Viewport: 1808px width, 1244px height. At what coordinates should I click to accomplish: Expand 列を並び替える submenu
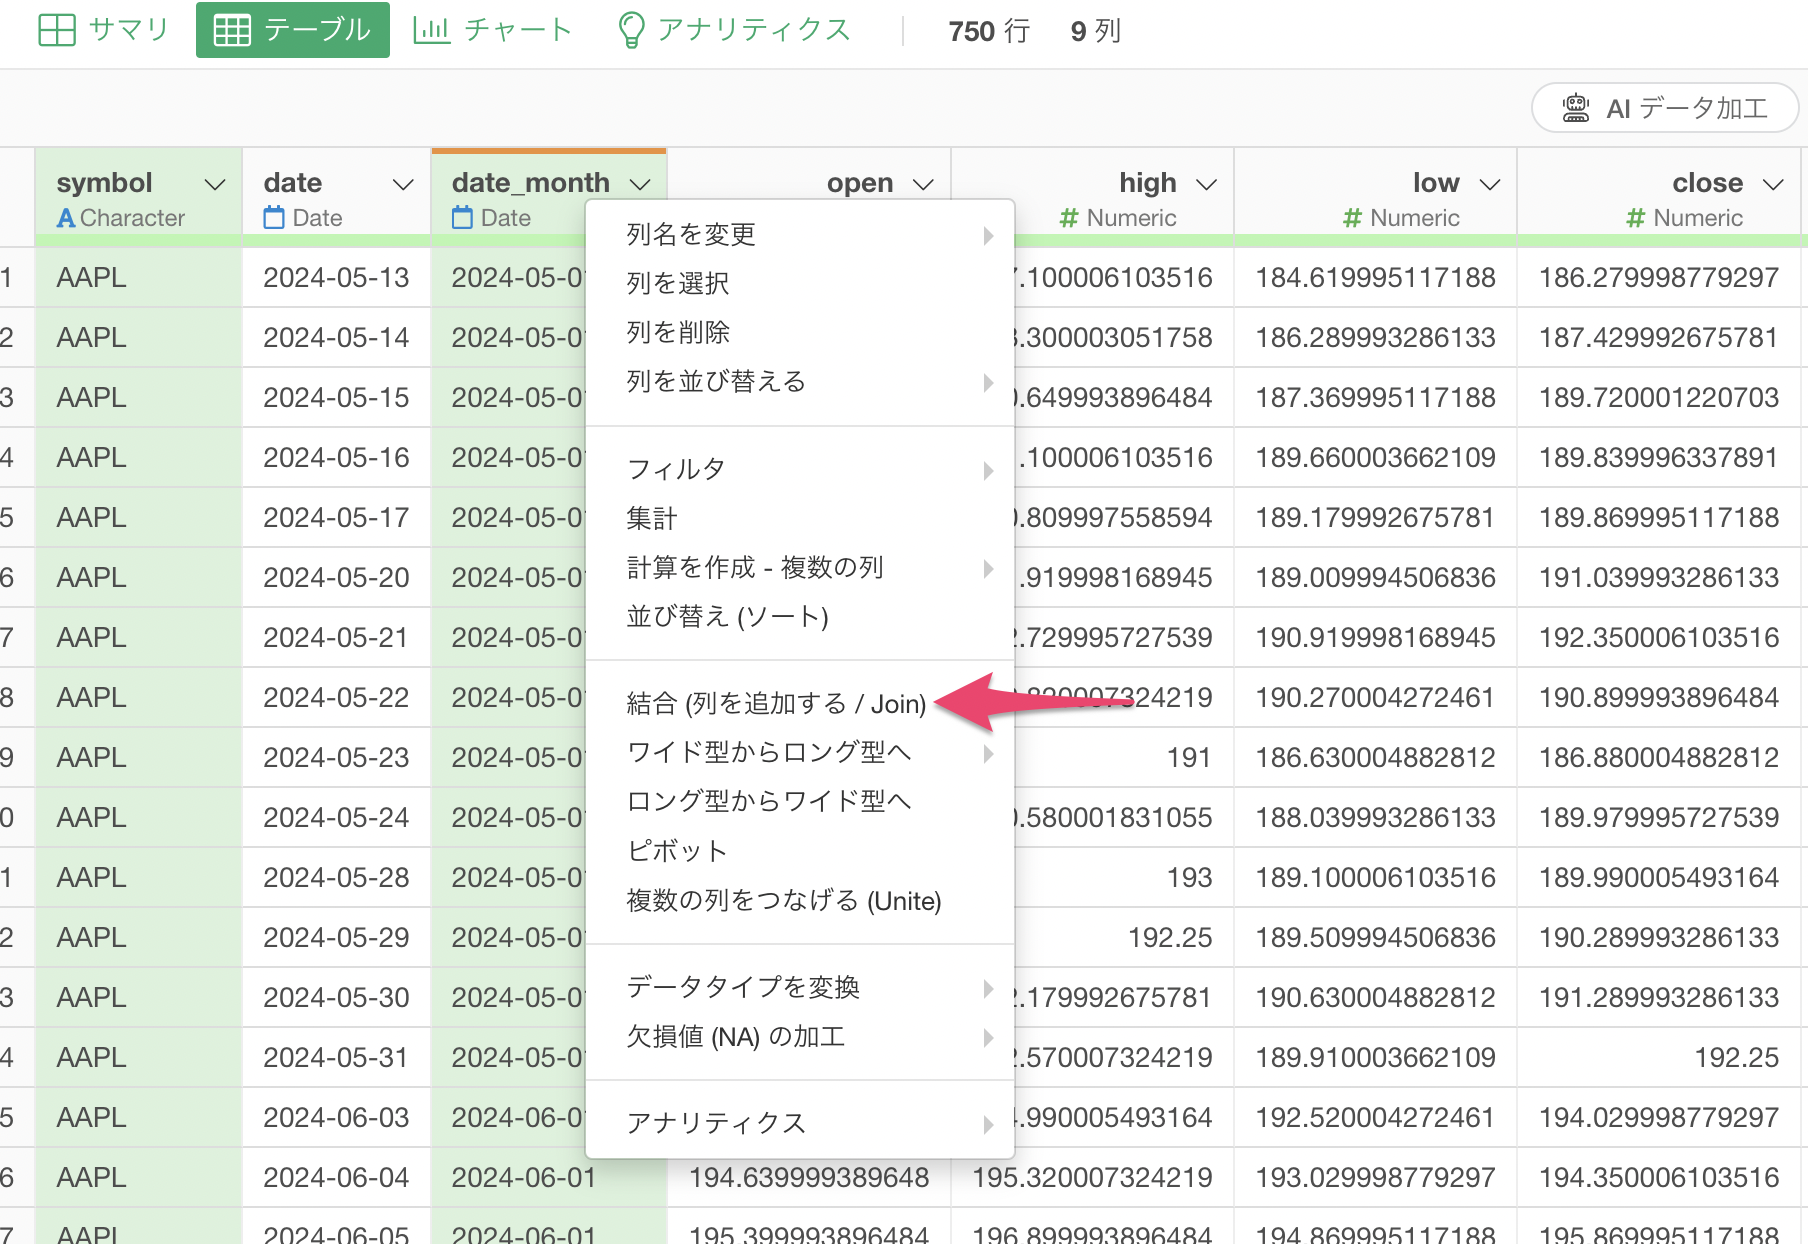pyautogui.click(x=800, y=382)
